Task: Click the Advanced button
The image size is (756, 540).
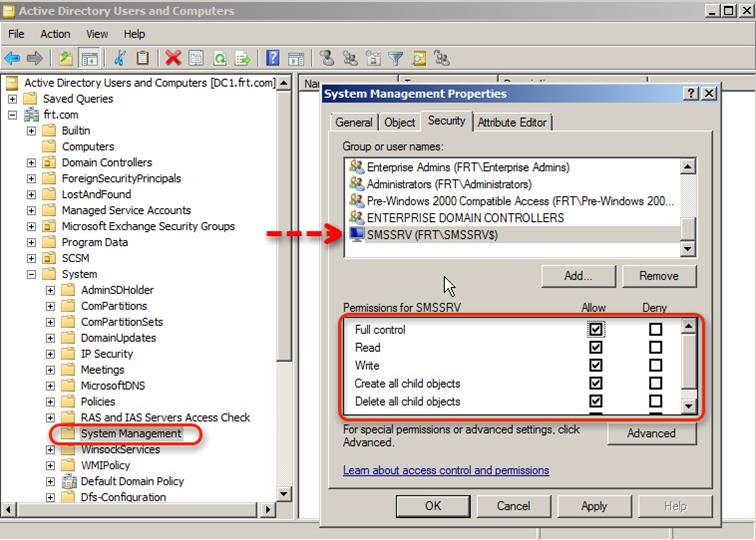Action: 651,433
